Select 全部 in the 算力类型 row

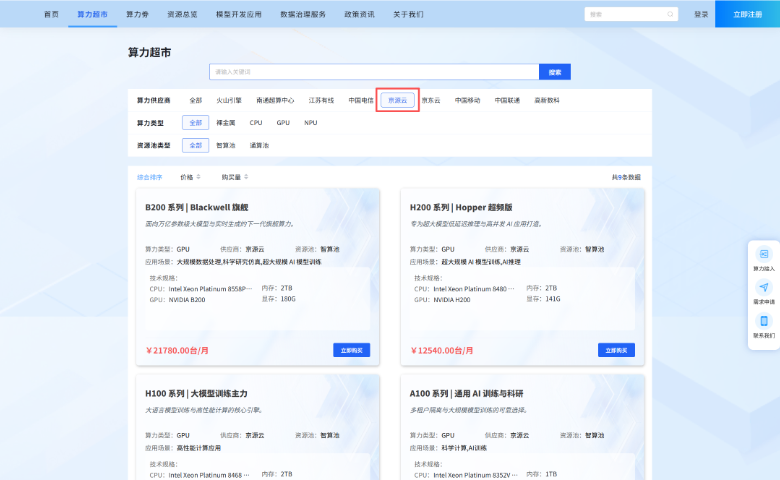[195, 123]
